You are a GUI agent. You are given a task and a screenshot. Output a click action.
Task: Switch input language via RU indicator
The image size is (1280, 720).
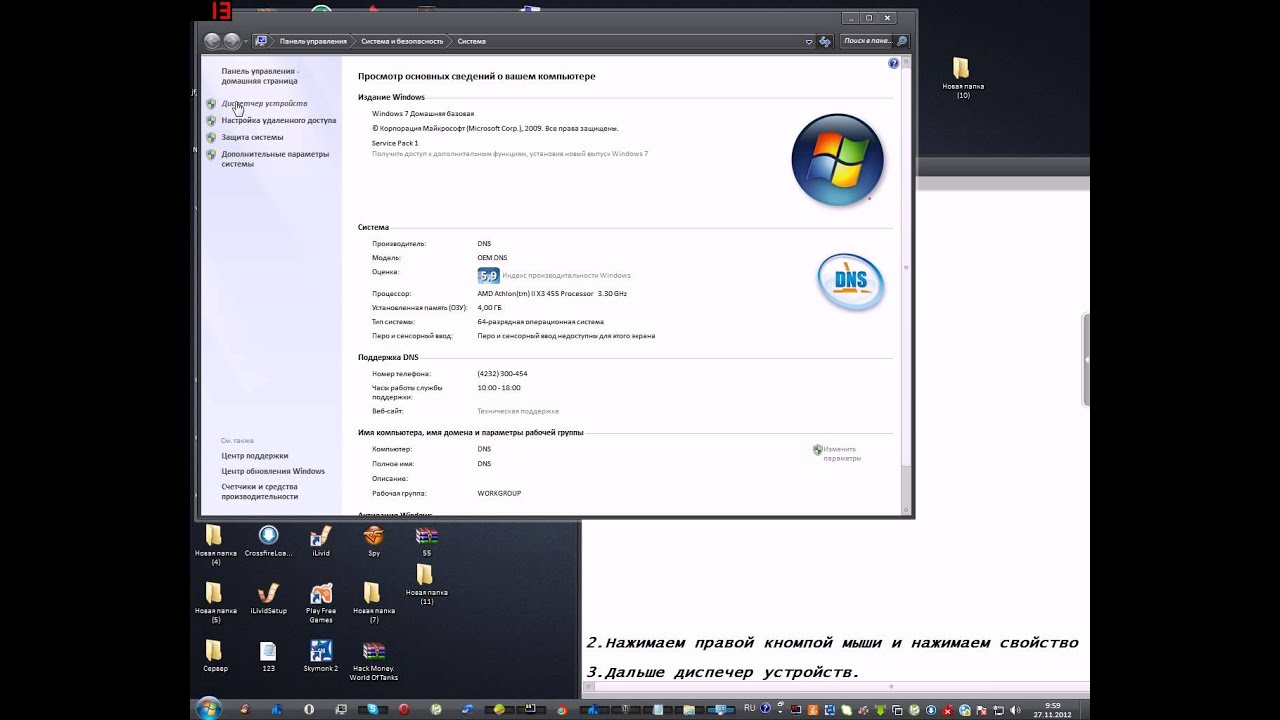[x=750, y=708]
